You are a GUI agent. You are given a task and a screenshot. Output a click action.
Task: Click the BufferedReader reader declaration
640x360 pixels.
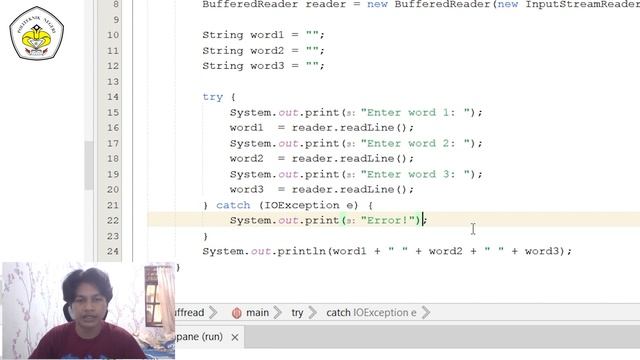click(x=421, y=4)
